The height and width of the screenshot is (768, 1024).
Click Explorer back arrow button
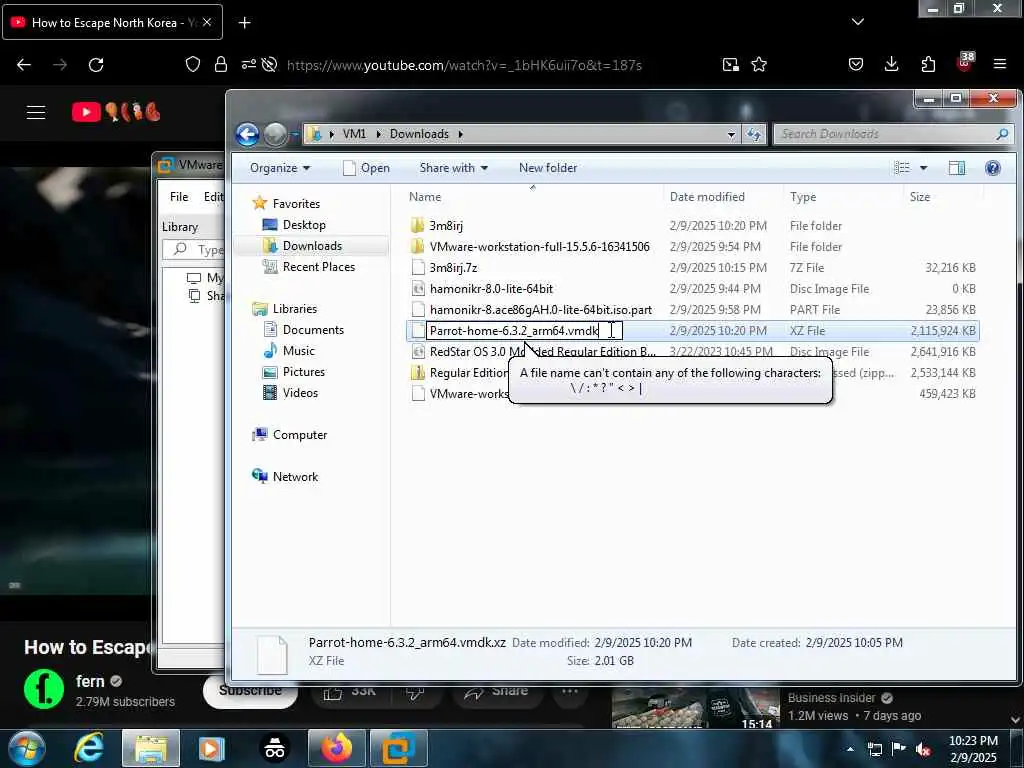click(248, 135)
